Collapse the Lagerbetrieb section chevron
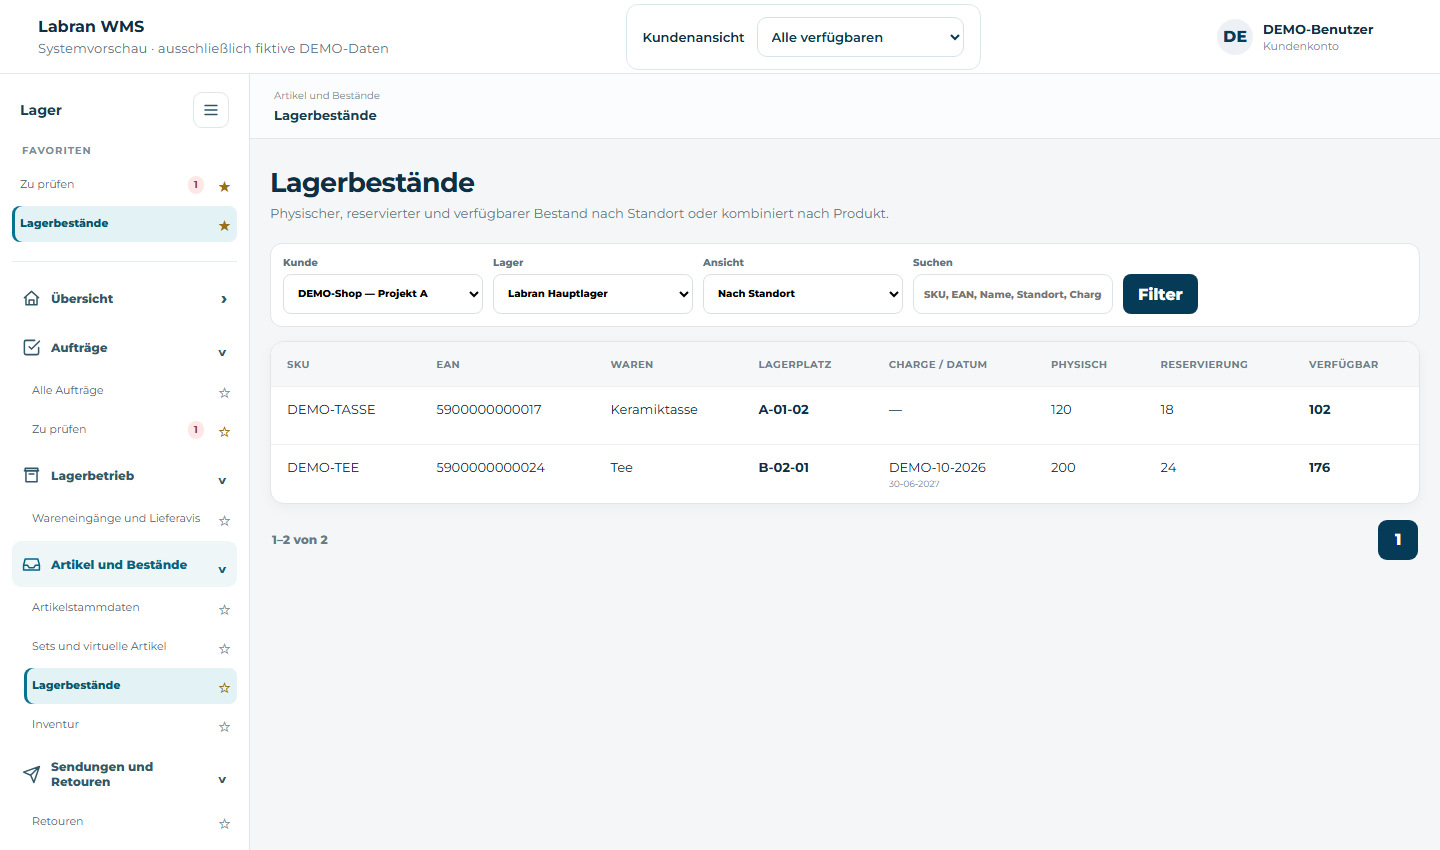The height and width of the screenshot is (850, 1440). 222,480
